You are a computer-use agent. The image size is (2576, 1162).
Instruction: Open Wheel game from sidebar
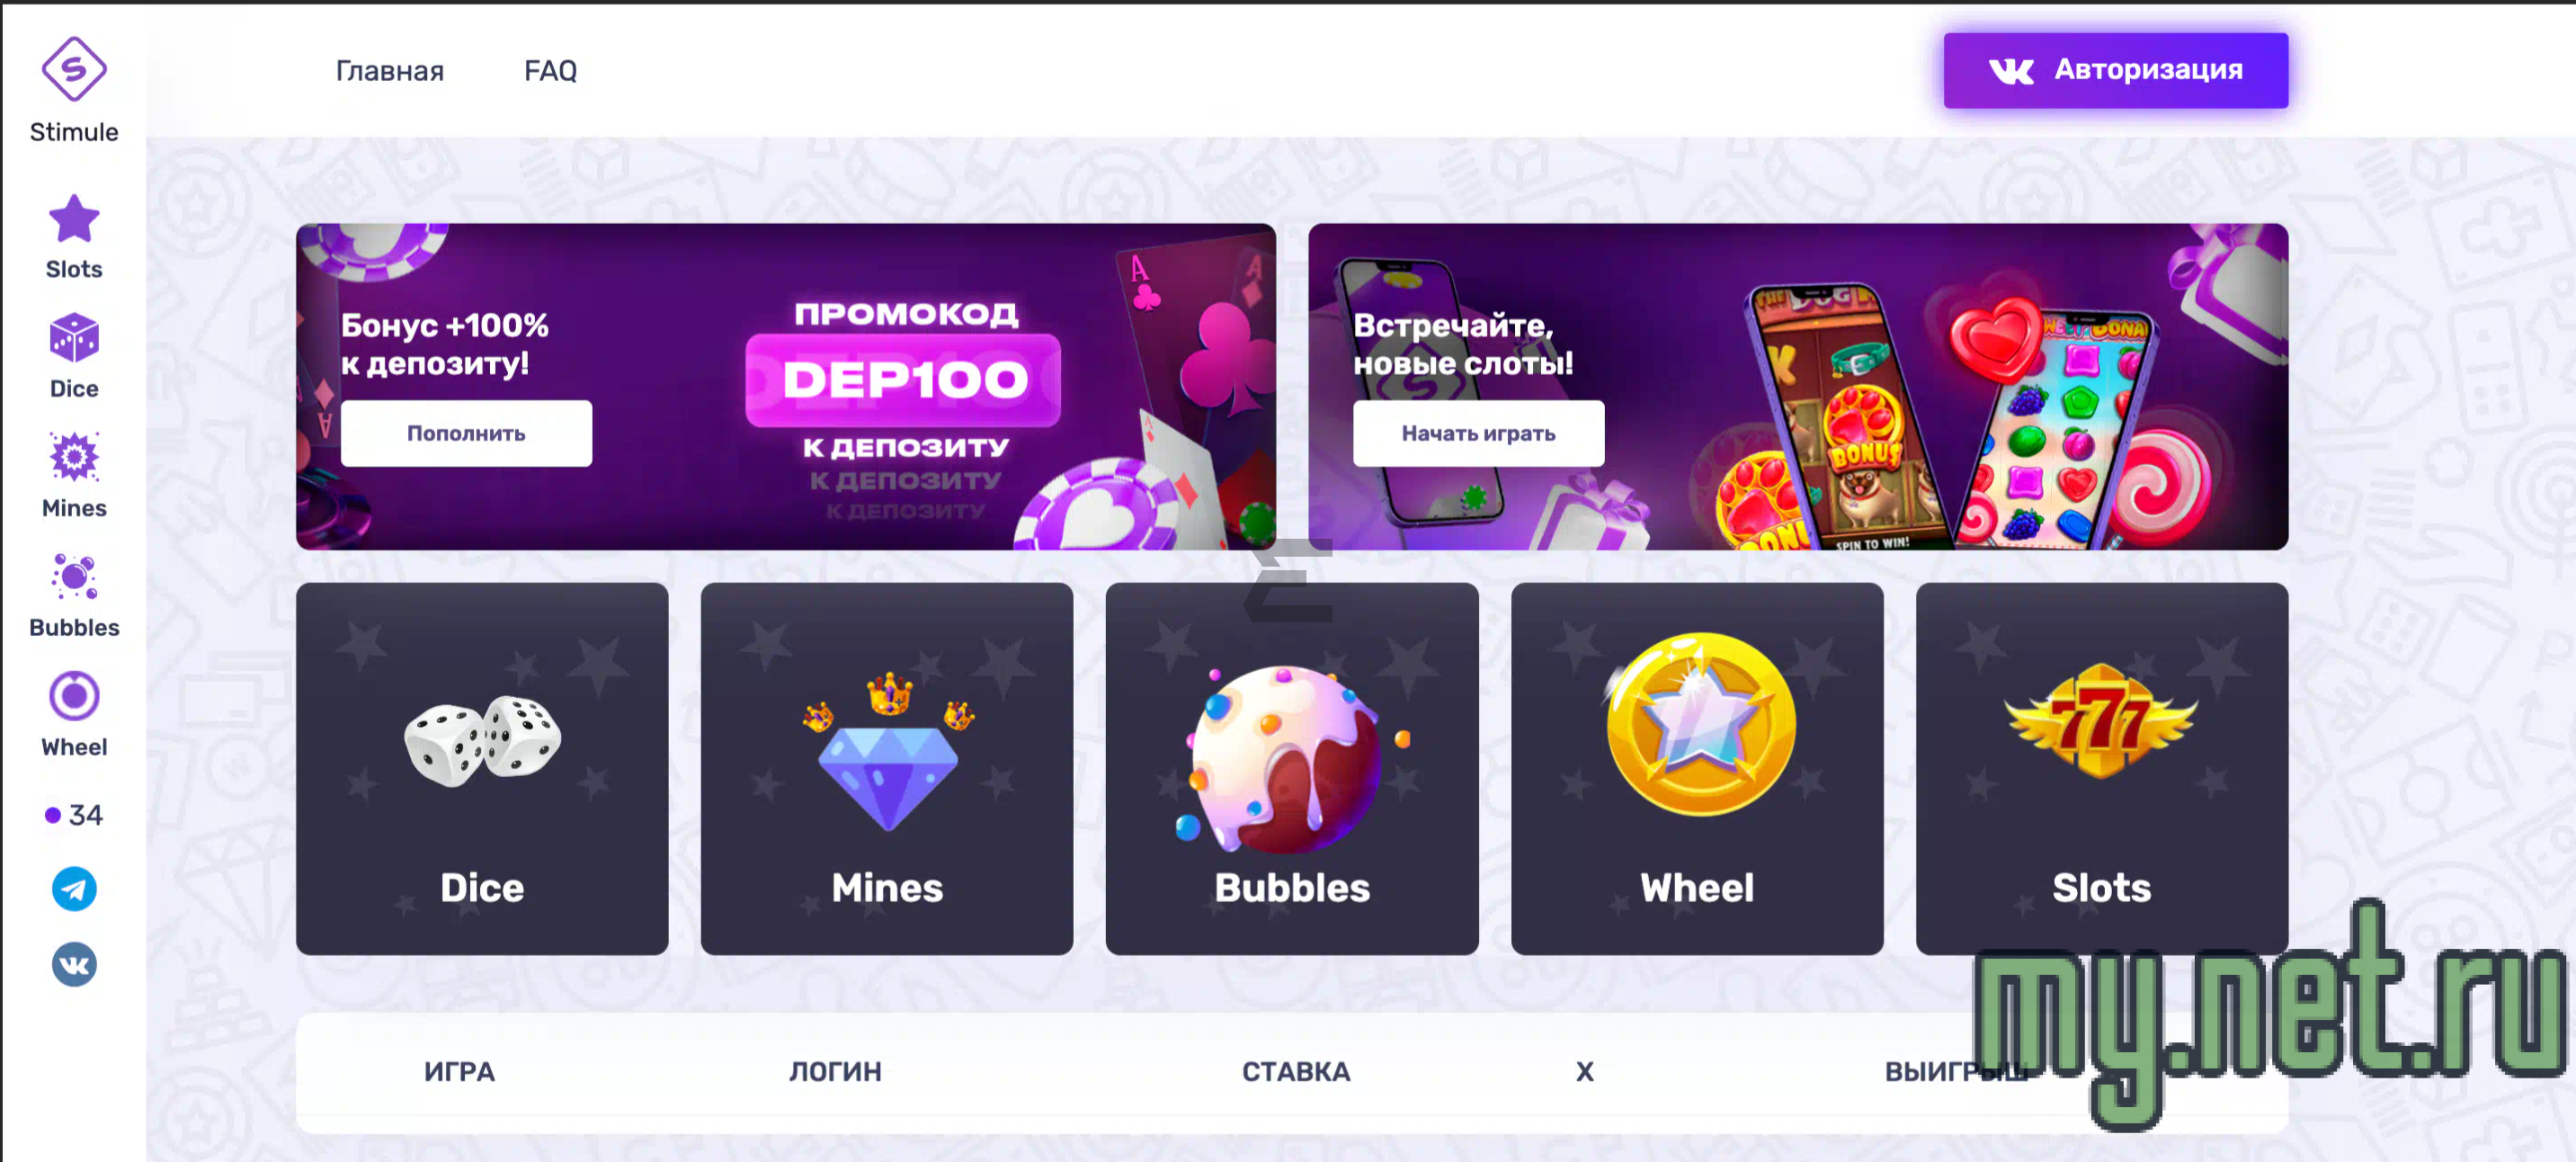point(74,715)
